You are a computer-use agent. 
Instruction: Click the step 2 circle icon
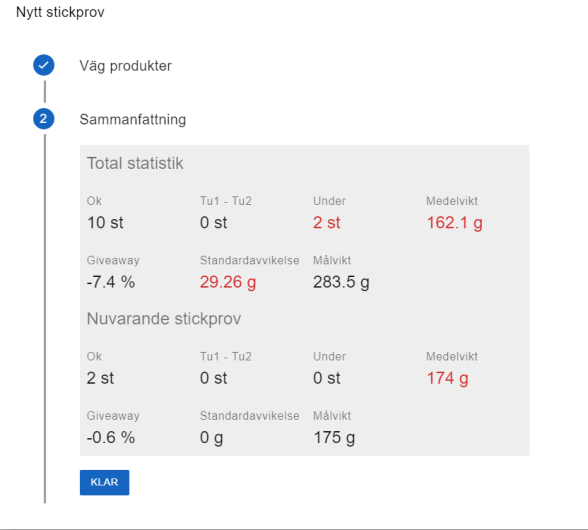tap(44, 119)
